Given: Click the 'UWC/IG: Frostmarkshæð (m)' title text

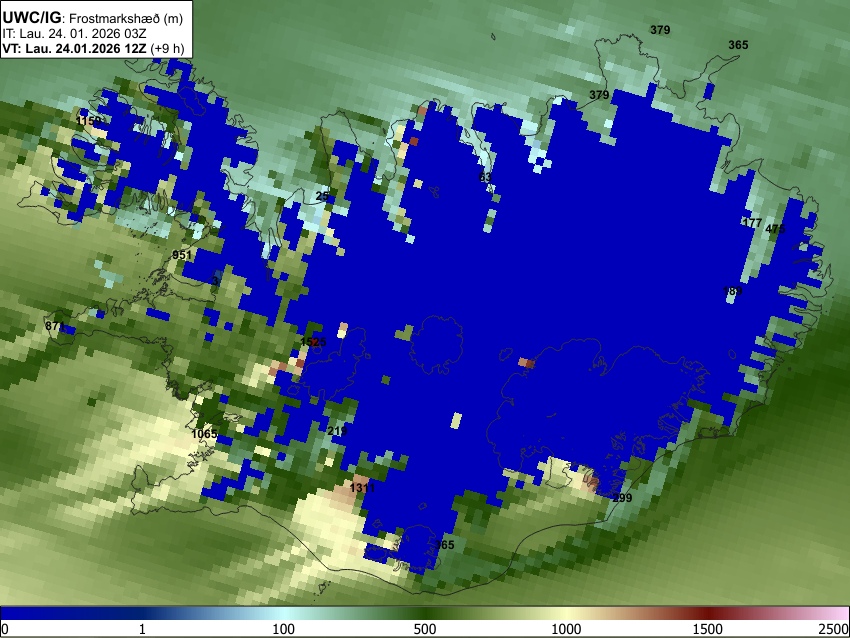Looking at the screenshot, I should [93, 18].
